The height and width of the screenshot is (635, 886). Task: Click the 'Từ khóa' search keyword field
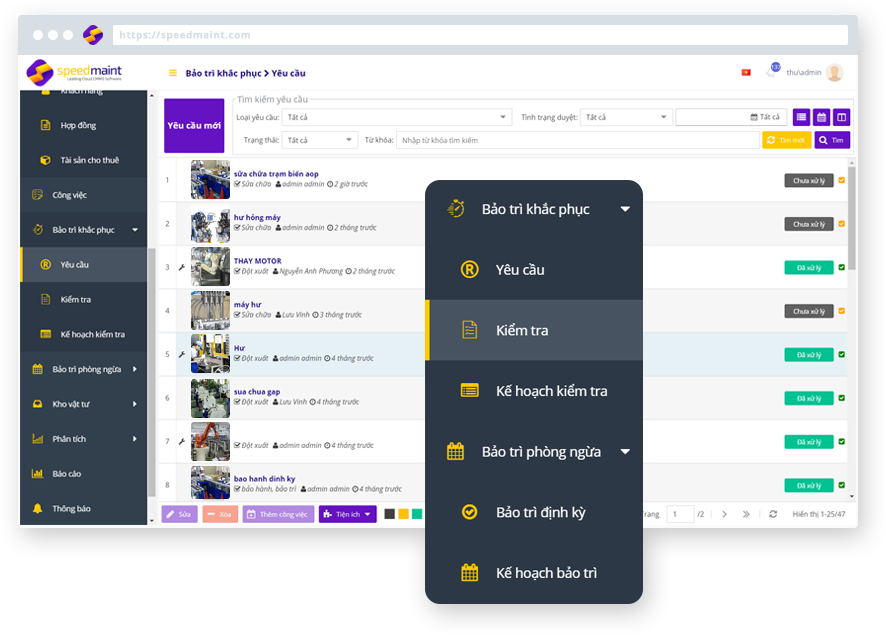577,140
